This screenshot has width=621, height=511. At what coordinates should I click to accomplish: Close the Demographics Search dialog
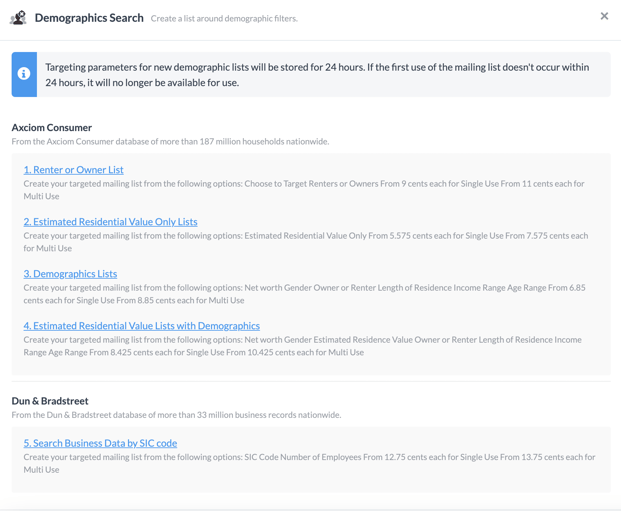click(x=604, y=16)
